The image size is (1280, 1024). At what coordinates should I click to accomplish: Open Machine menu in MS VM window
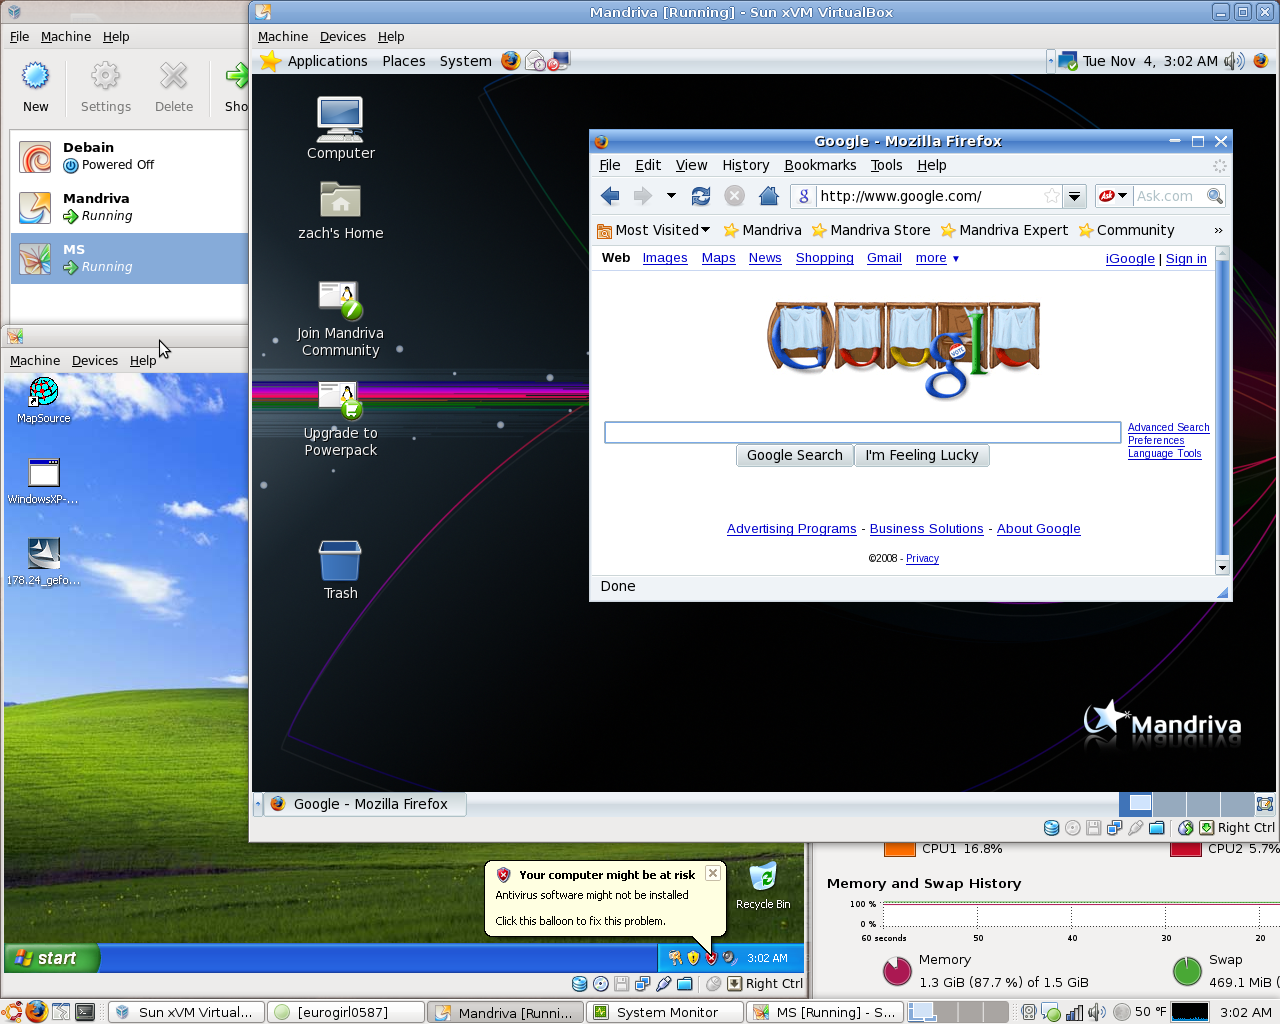(x=35, y=360)
